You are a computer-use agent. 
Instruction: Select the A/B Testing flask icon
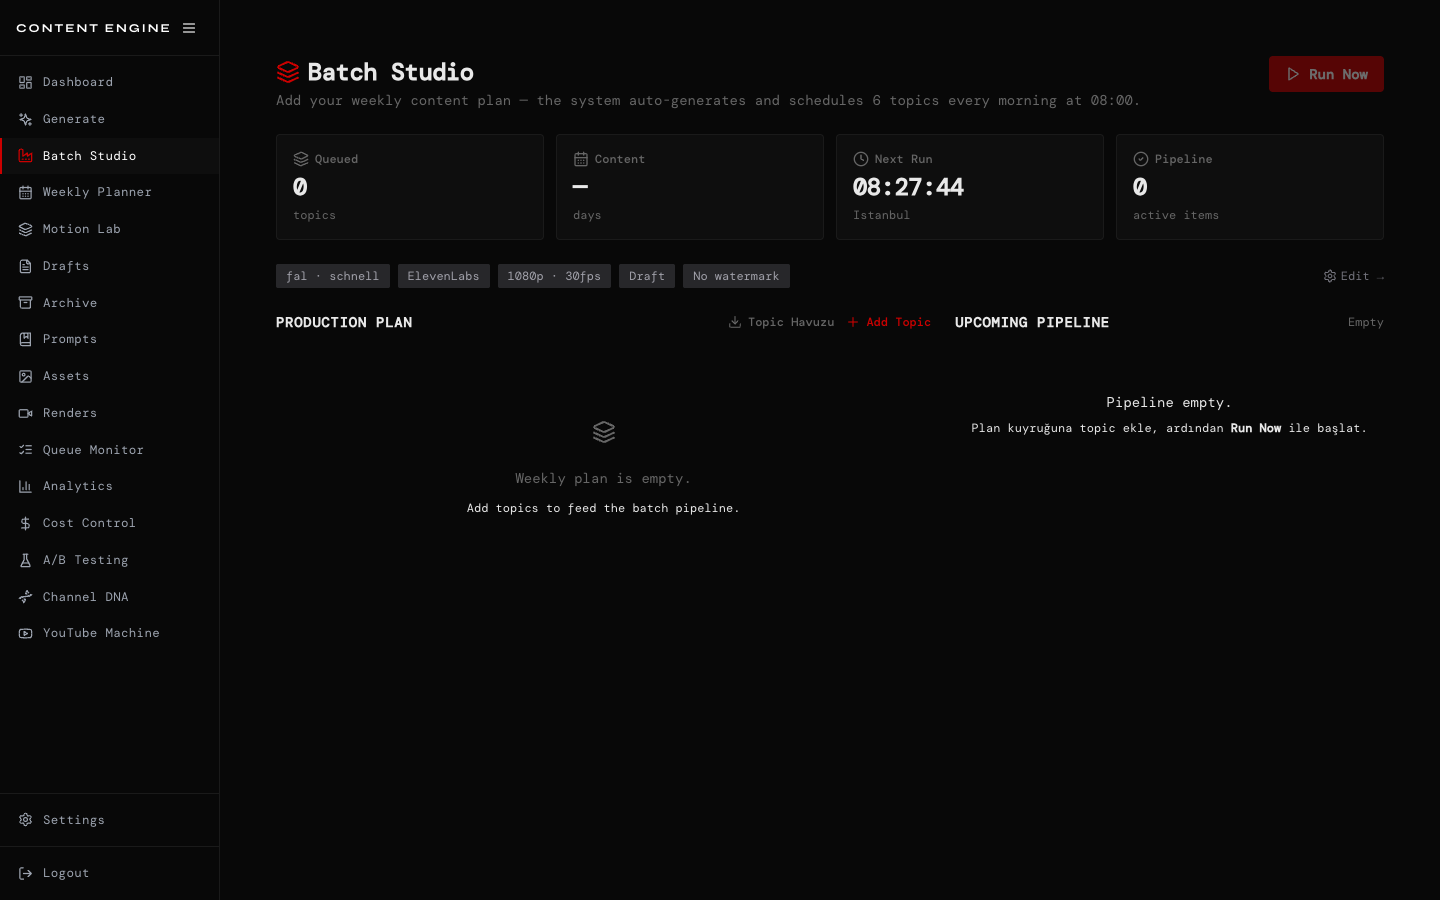[x=26, y=559]
